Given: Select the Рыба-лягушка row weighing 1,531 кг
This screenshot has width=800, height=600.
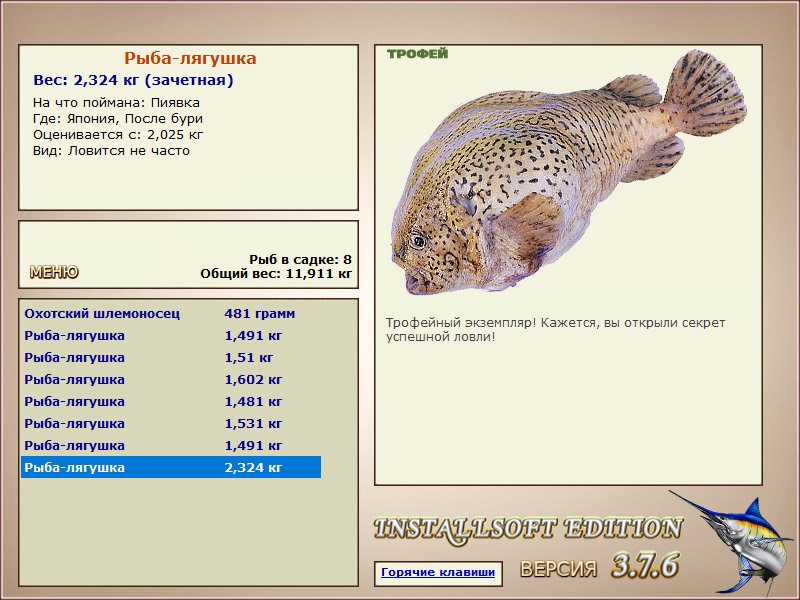Looking at the screenshot, I should click(171, 423).
